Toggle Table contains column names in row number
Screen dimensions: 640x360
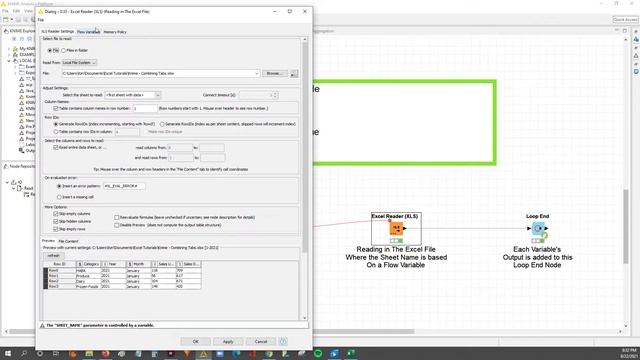coord(56,108)
